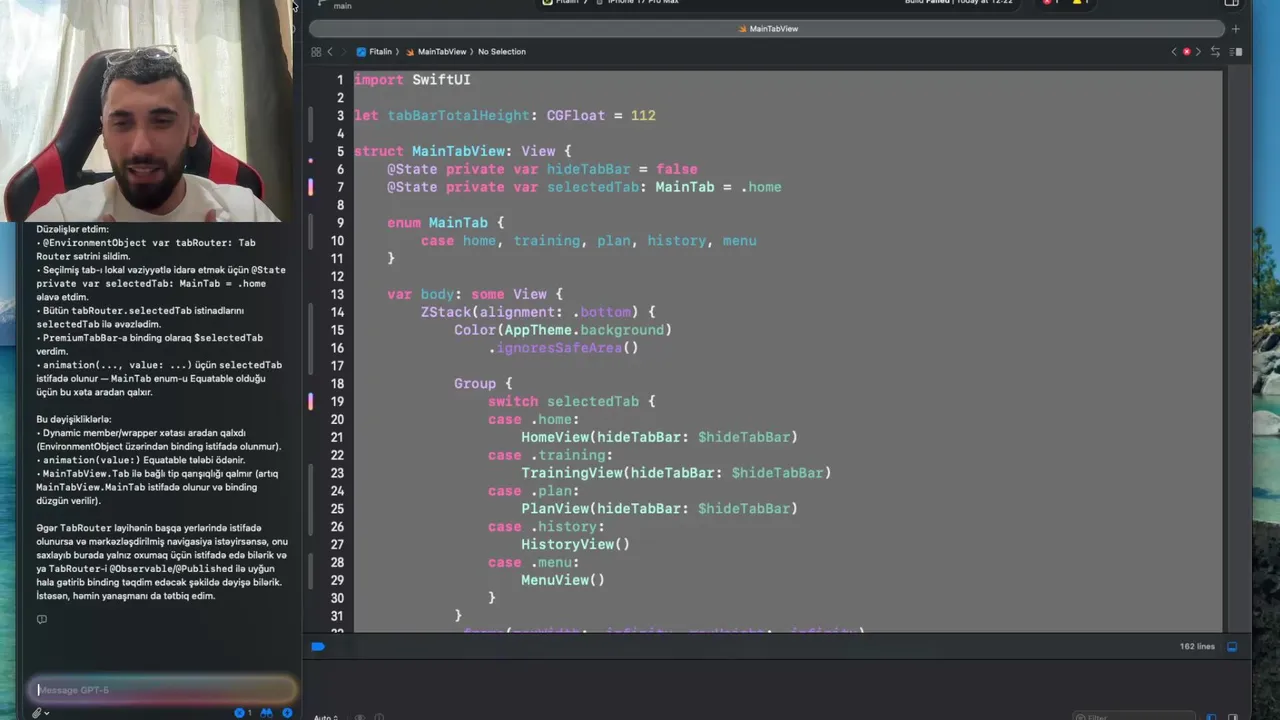This screenshot has height=720, width=1280.
Task: Jump to next issue arrow
Action: 1198,52
